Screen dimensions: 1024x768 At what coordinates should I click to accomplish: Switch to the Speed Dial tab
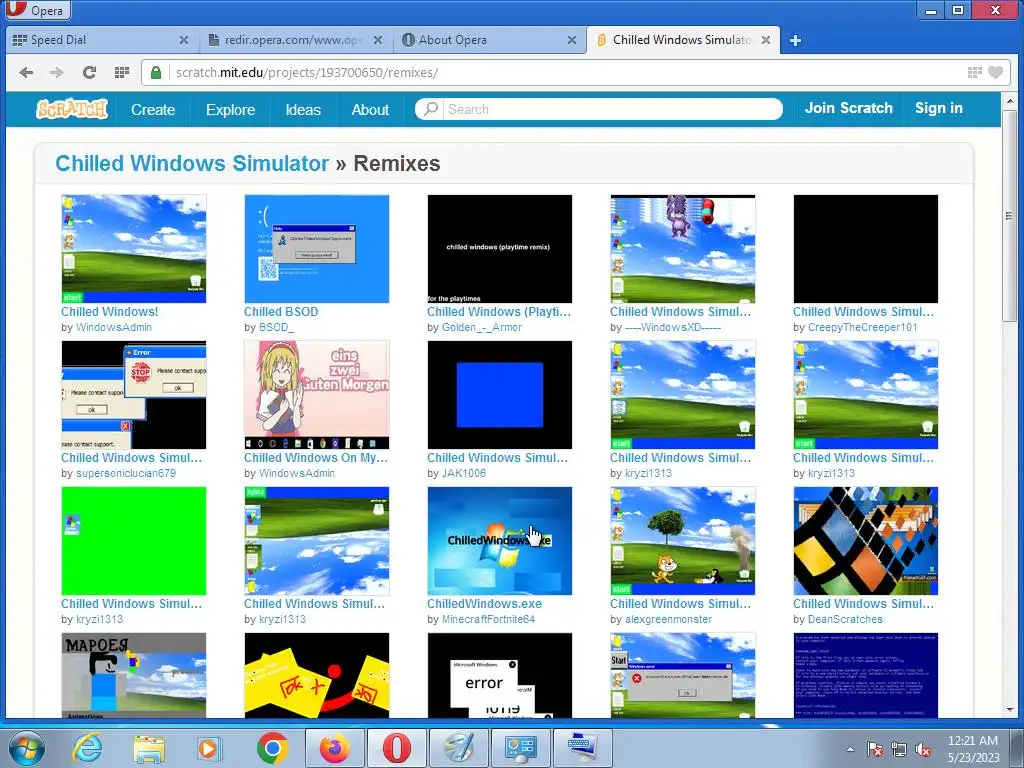(x=98, y=40)
